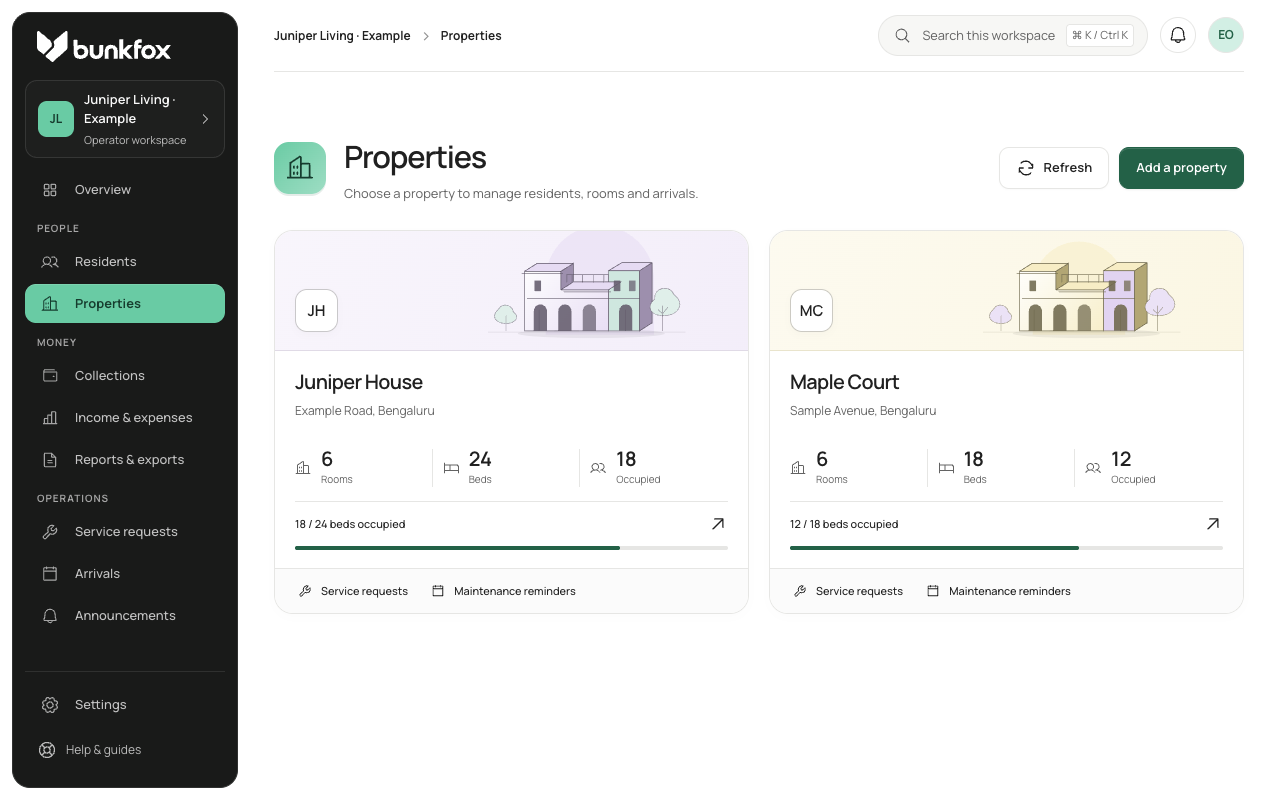Click the Announcements bell icon in sidebar
This screenshot has height=800, width=1280.
click(50, 616)
